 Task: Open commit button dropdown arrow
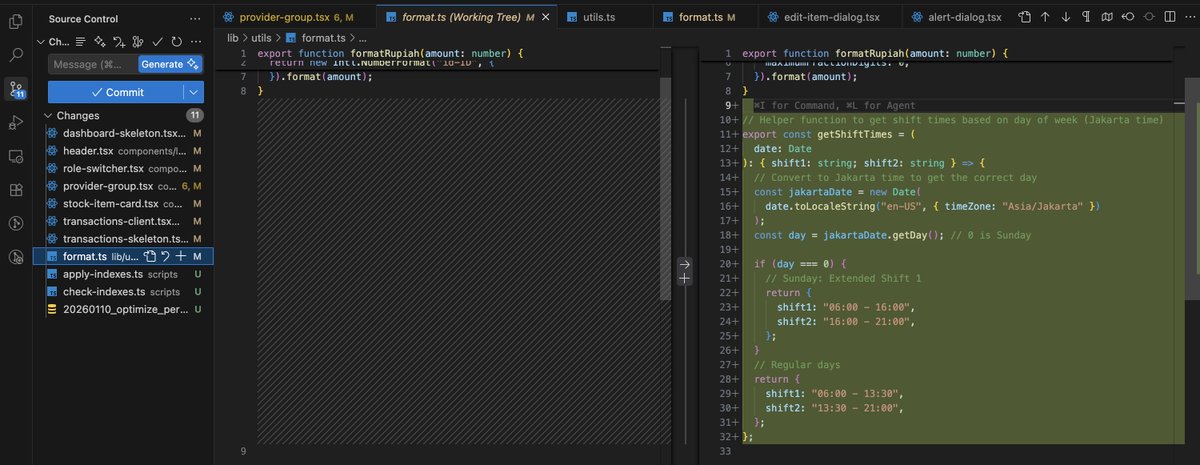194,92
